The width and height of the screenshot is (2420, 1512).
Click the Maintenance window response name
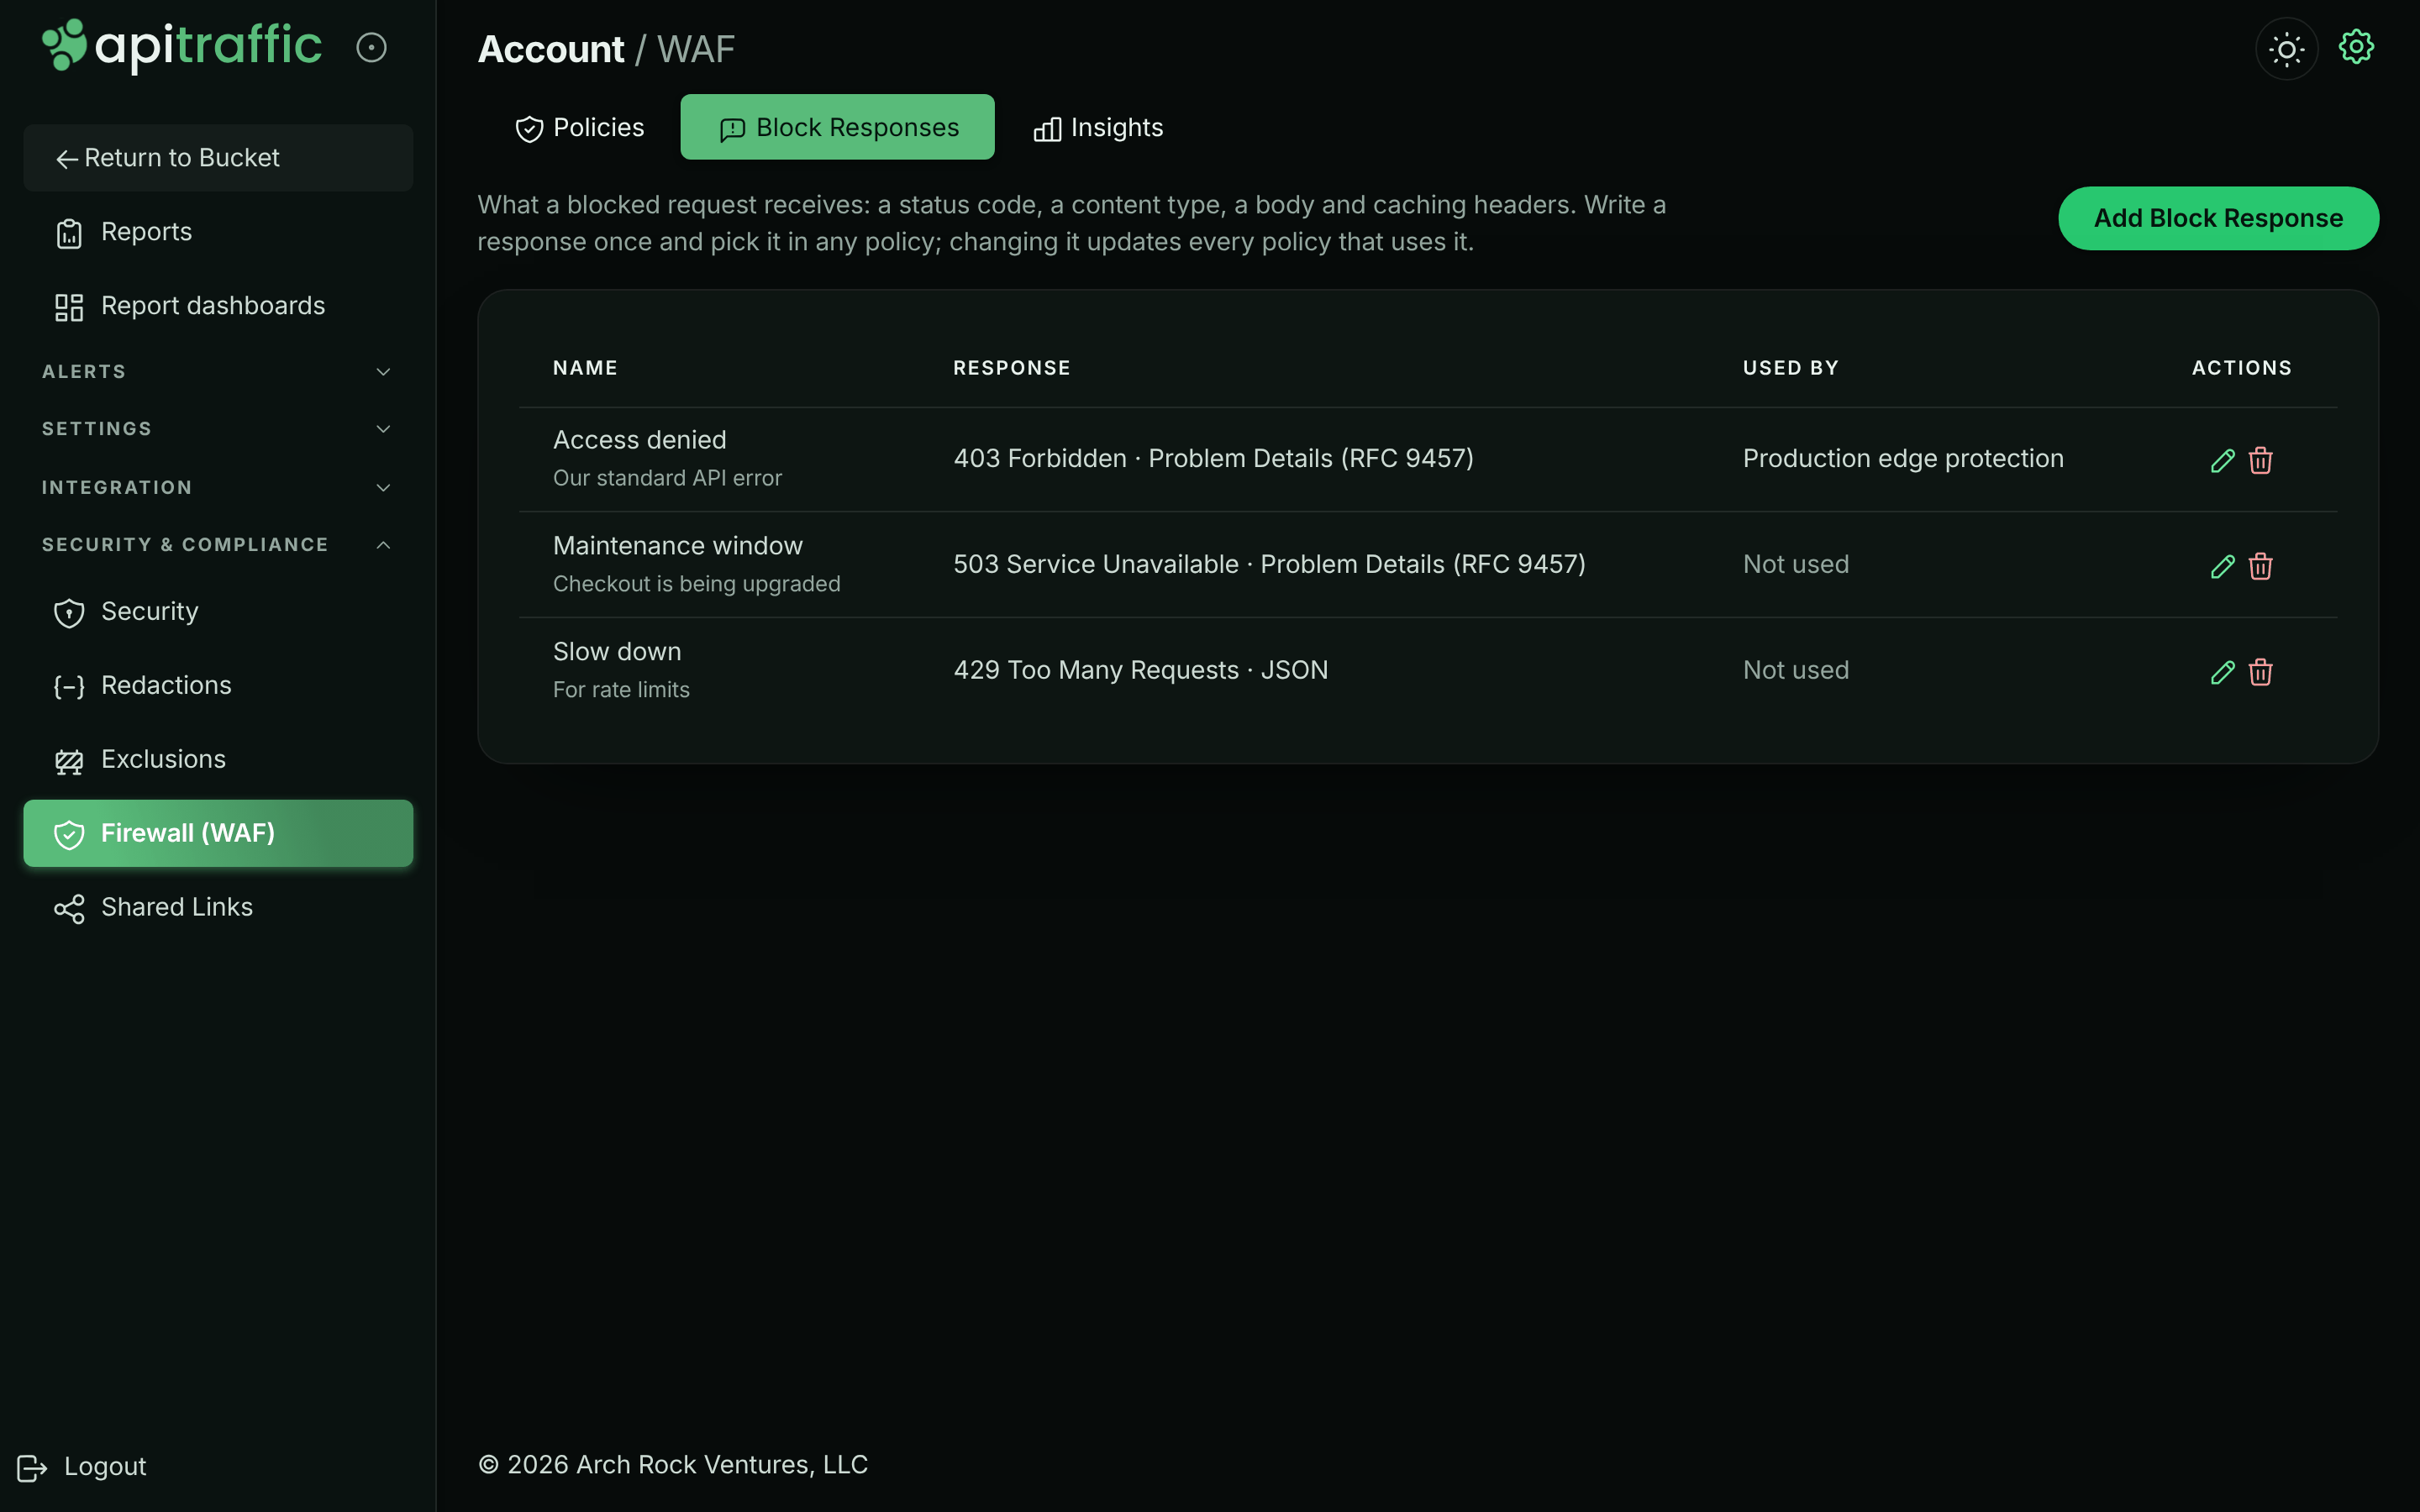coord(678,546)
